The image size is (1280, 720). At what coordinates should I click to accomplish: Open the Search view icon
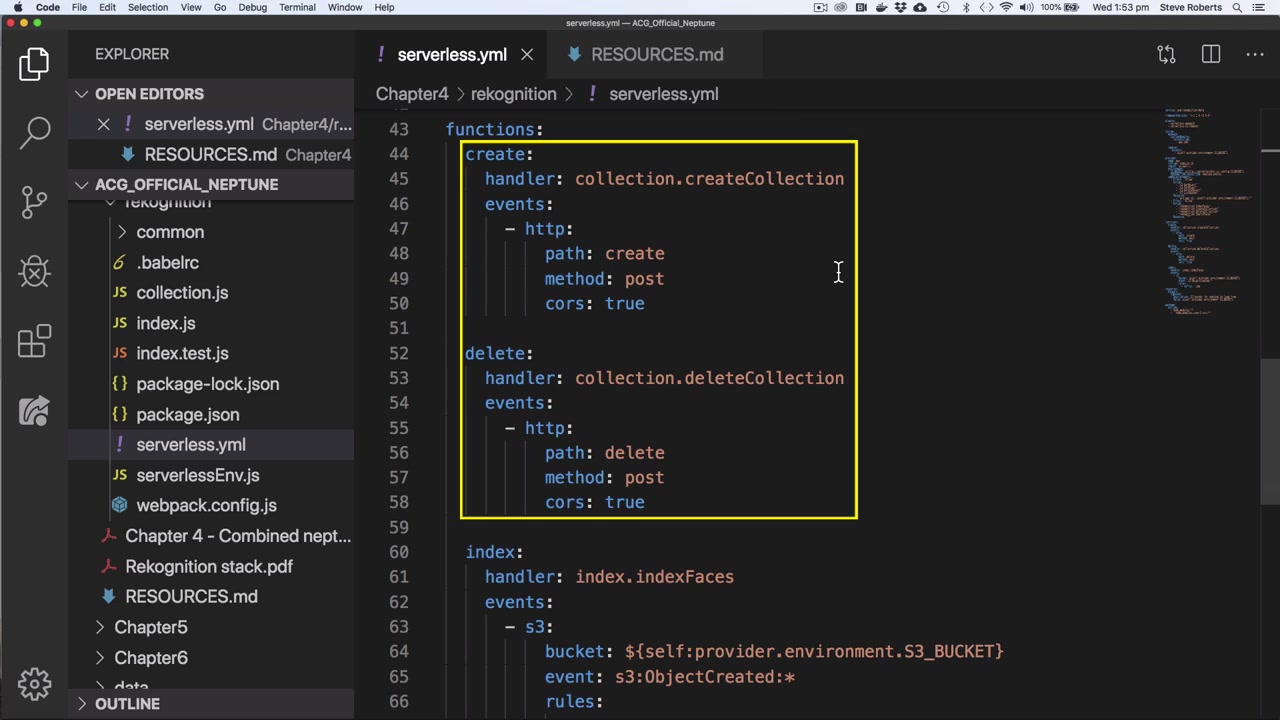[x=34, y=131]
